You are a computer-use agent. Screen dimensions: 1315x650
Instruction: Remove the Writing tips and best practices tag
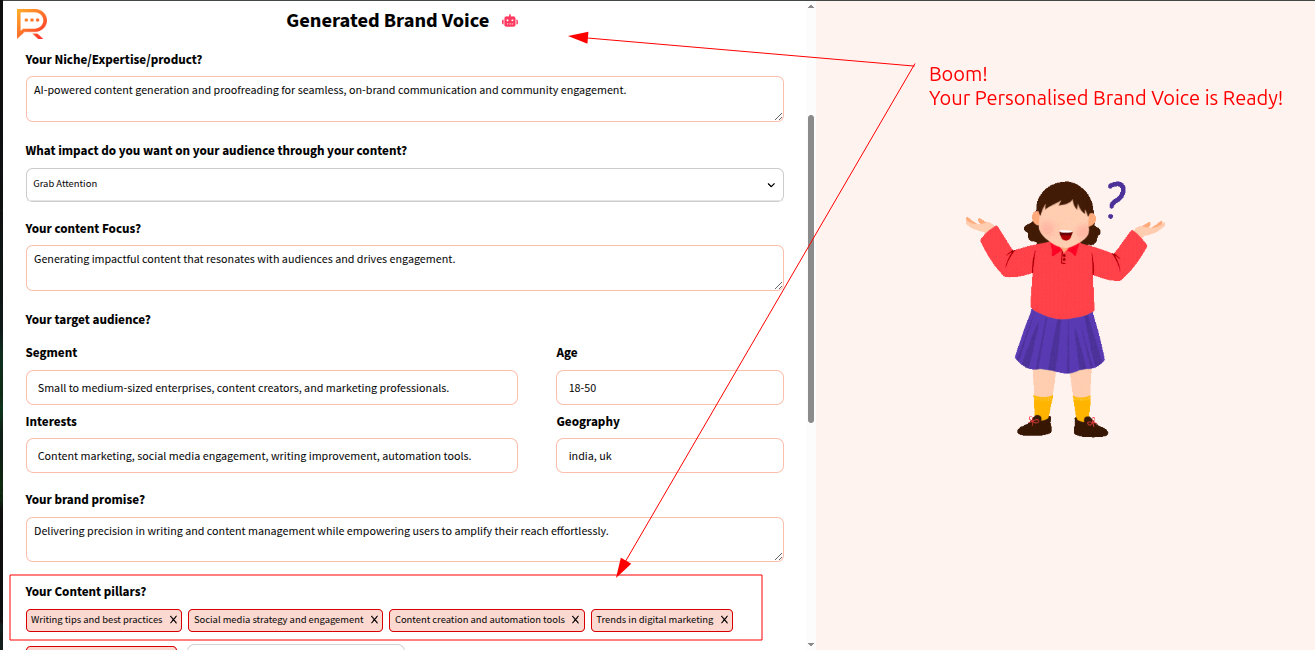pyautogui.click(x=173, y=620)
